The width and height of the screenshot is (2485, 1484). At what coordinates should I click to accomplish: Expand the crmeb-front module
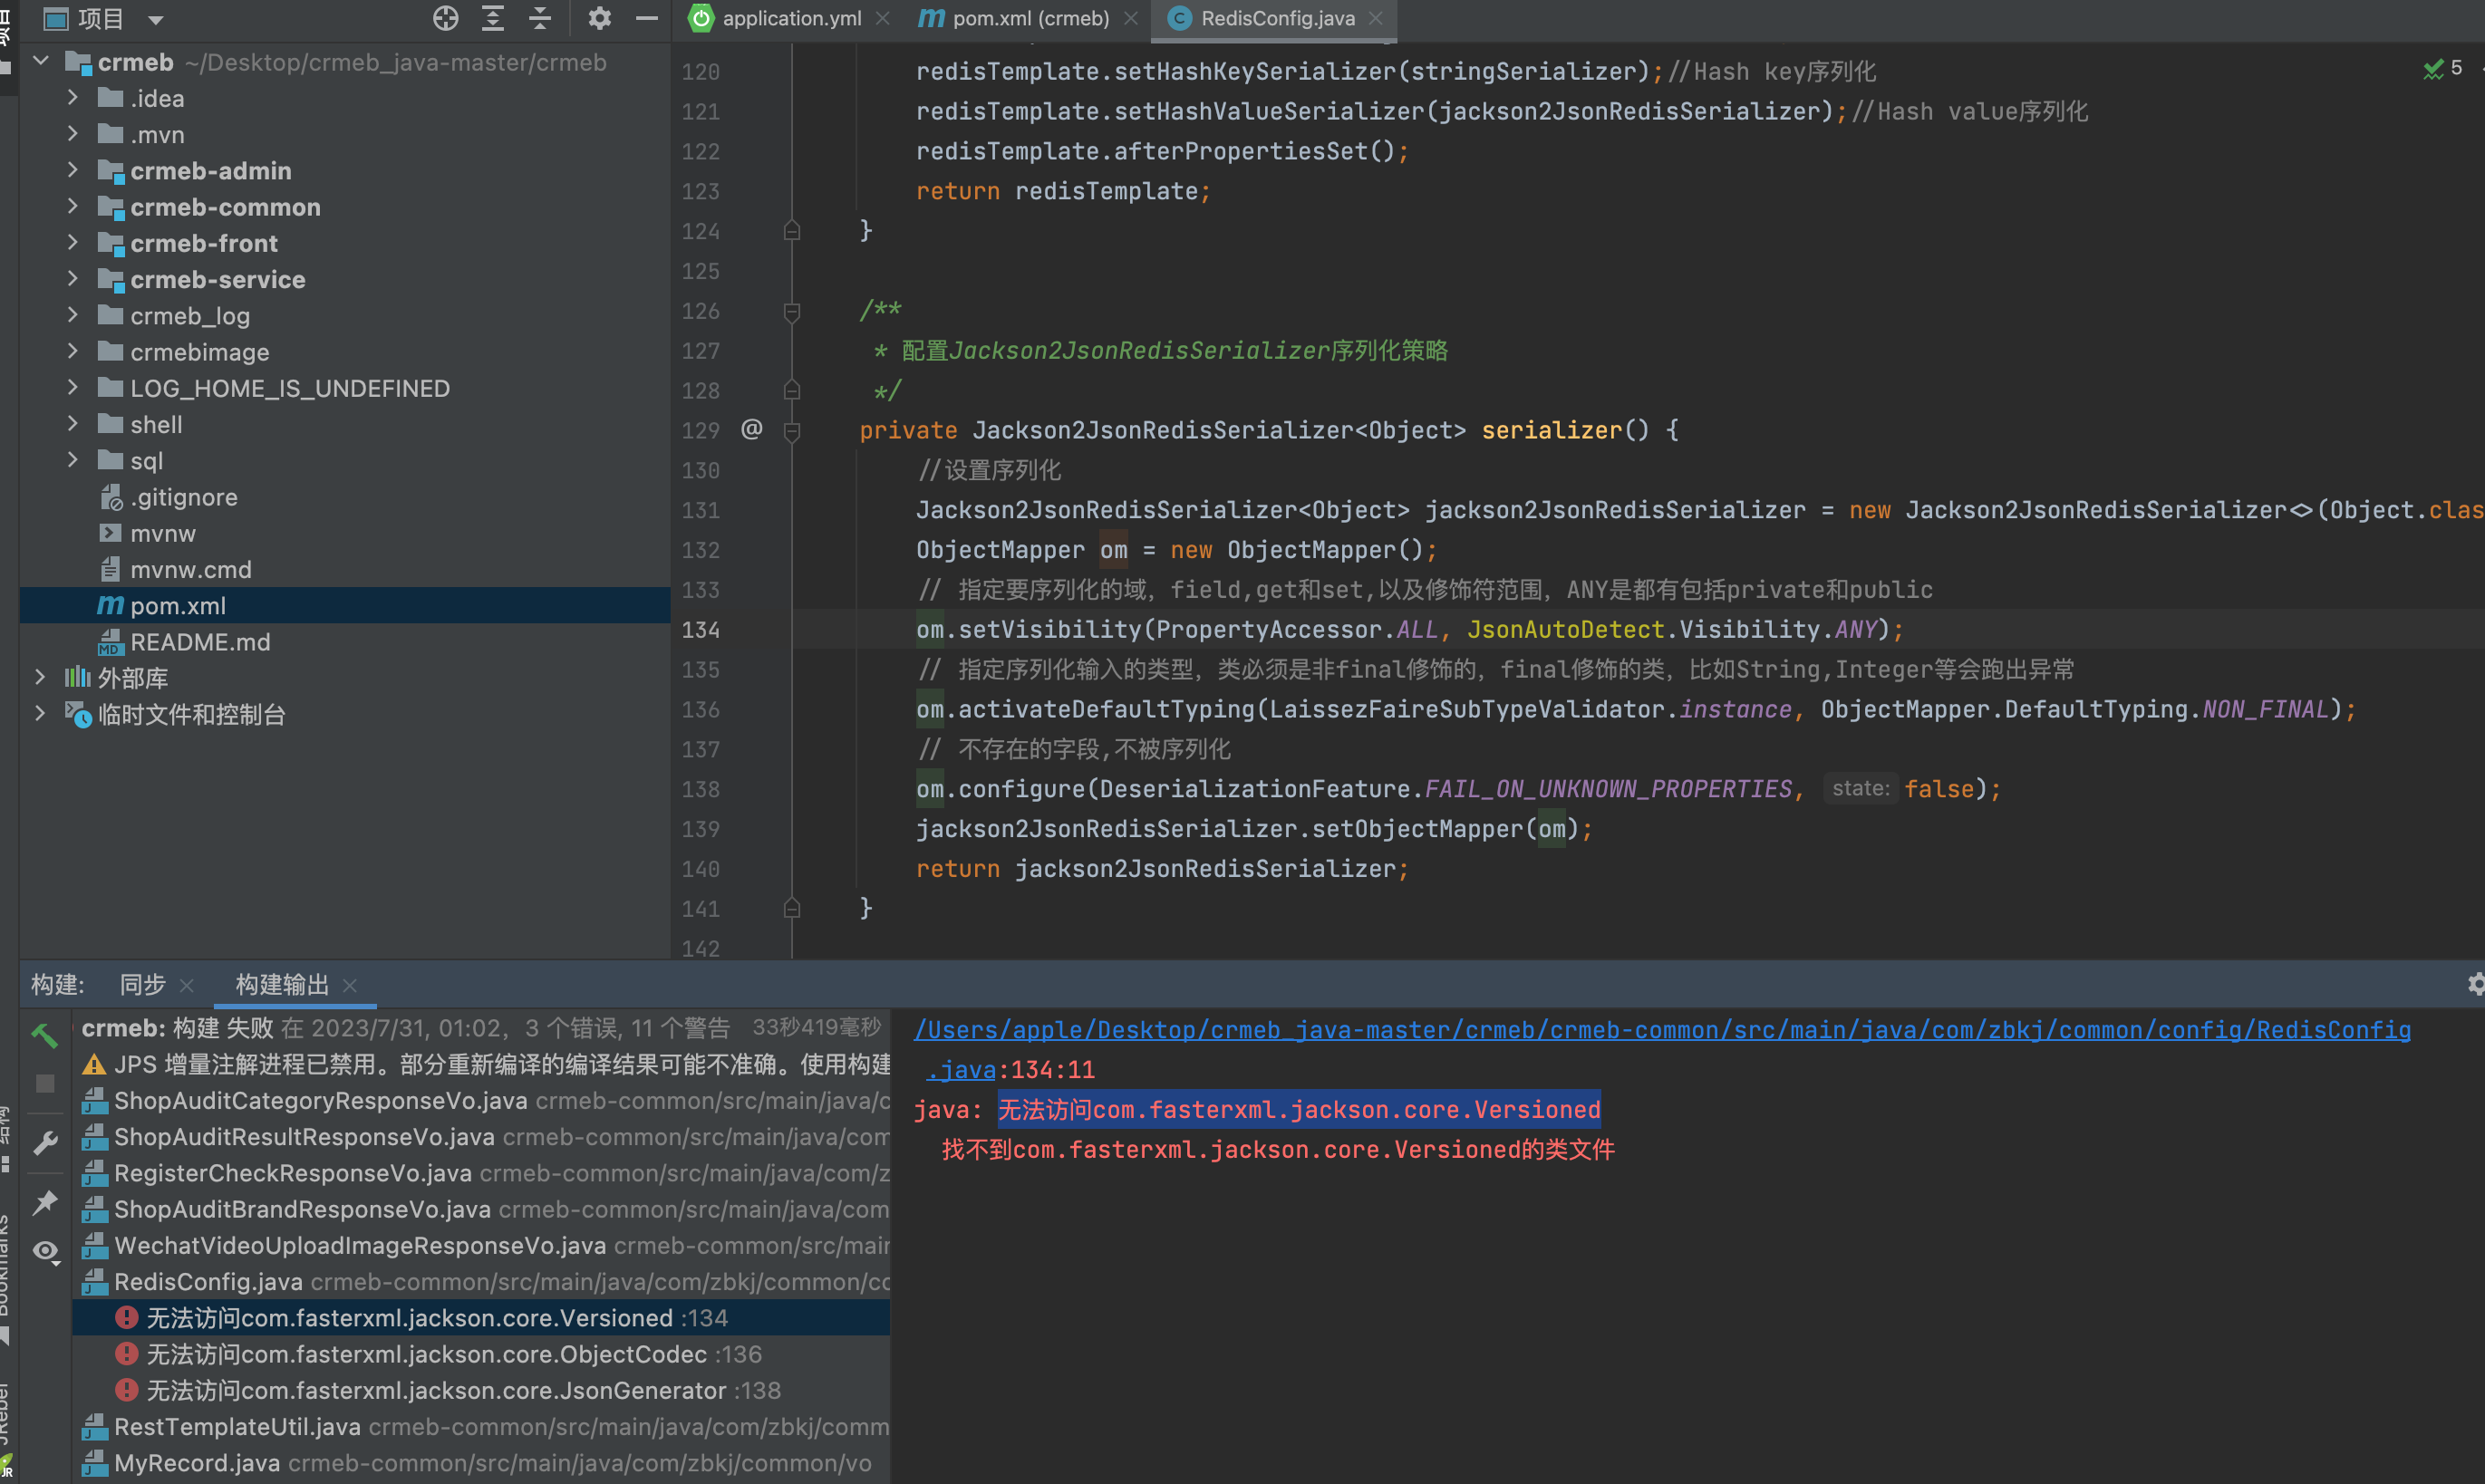point(73,242)
